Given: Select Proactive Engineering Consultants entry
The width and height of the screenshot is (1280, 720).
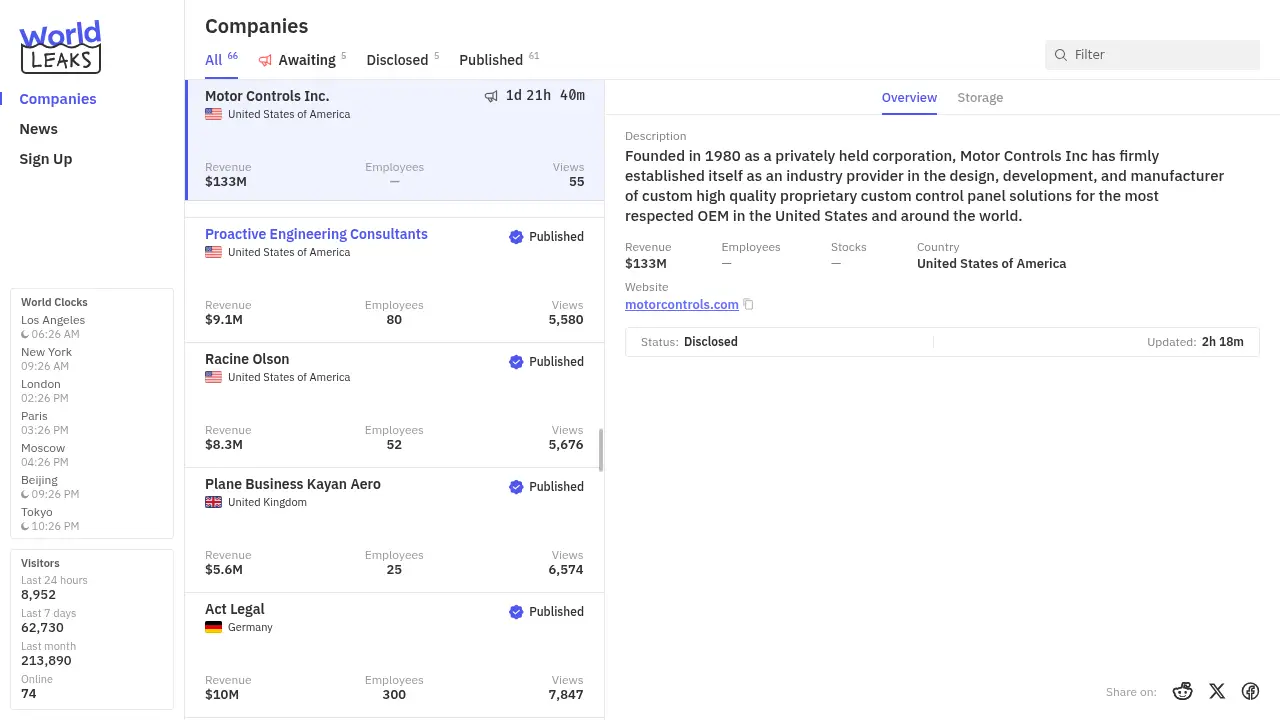Looking at the screenshot, I should 316,234.
